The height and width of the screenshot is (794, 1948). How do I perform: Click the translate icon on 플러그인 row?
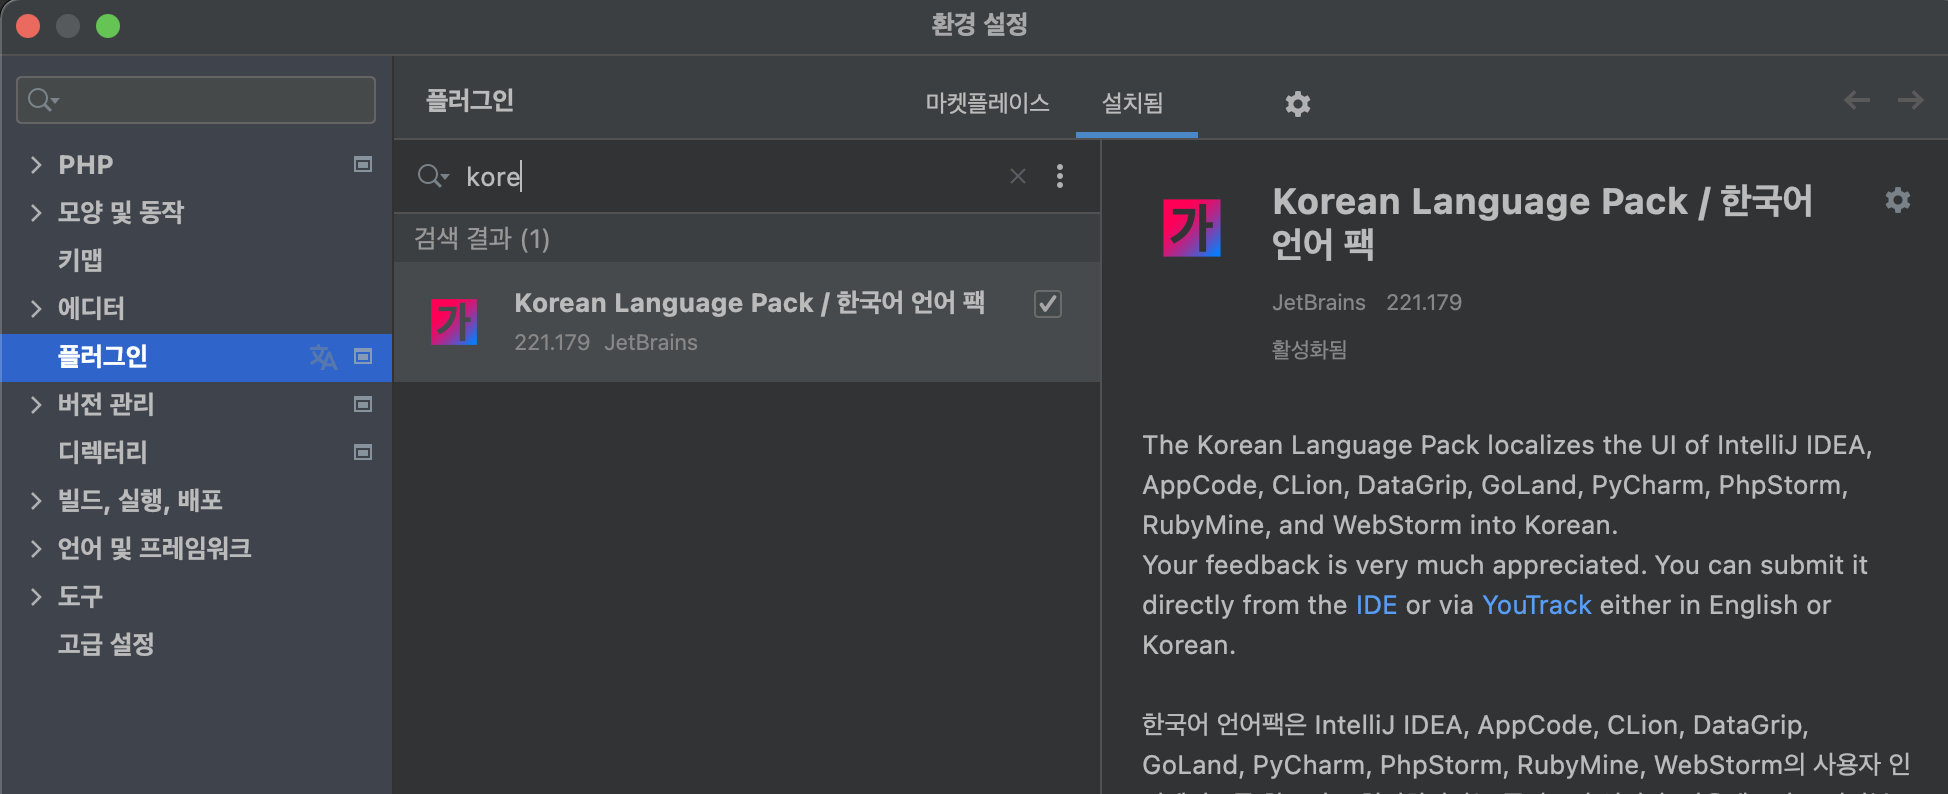[x=323, y=357]
